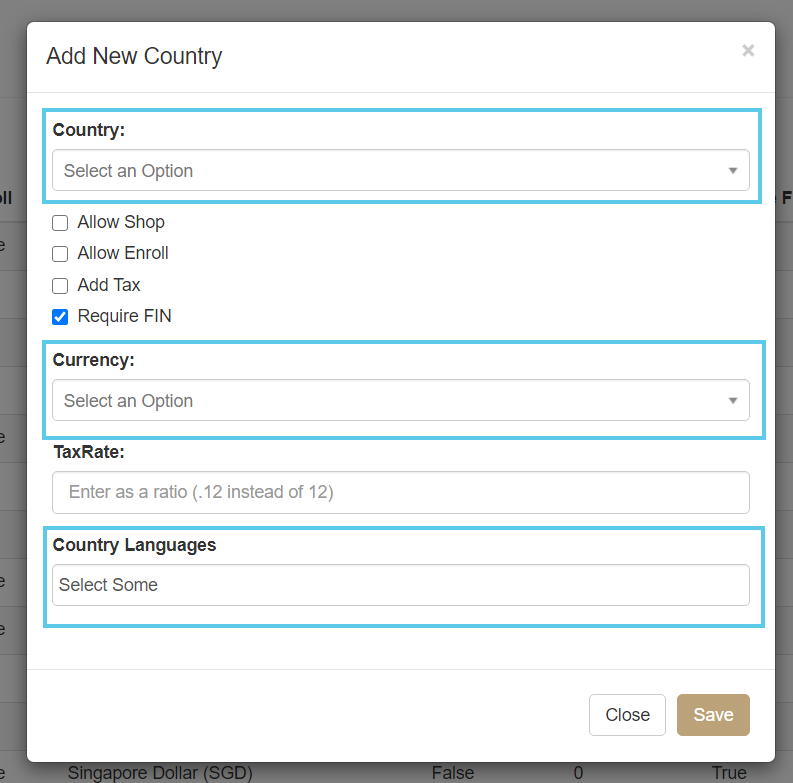
Task: Click the 'TaxRate:' field label
Action: coord(88,452)
